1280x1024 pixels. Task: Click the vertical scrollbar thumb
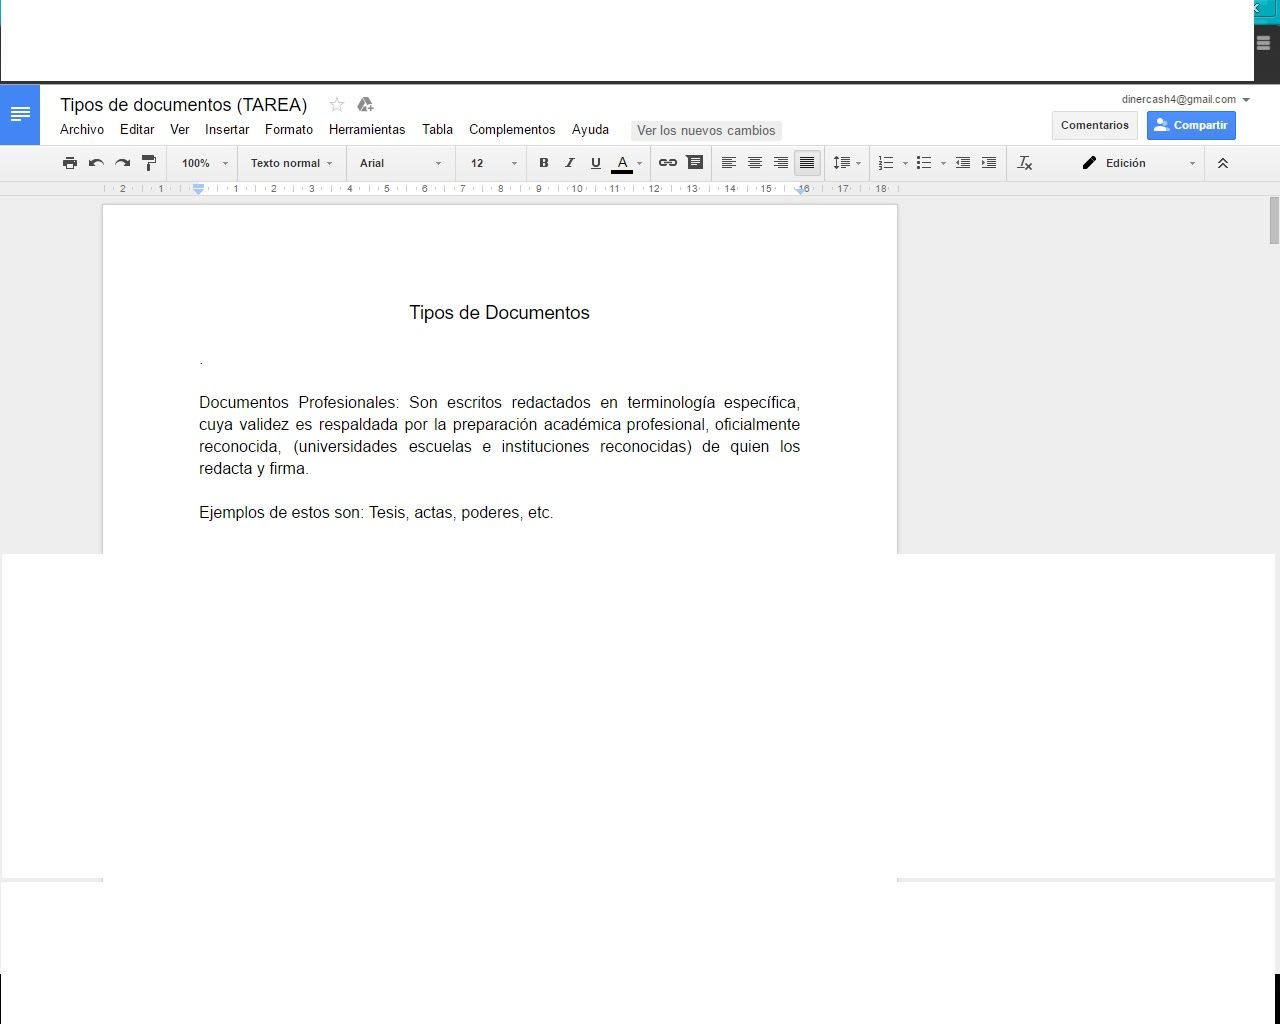[1274, 220]
